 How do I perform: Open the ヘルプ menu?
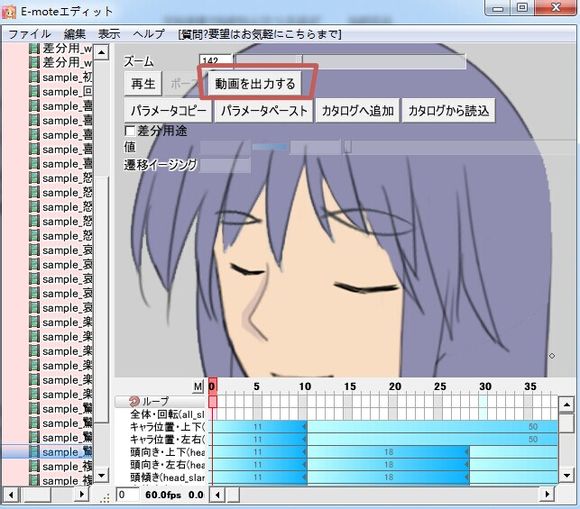pos(149,34)
